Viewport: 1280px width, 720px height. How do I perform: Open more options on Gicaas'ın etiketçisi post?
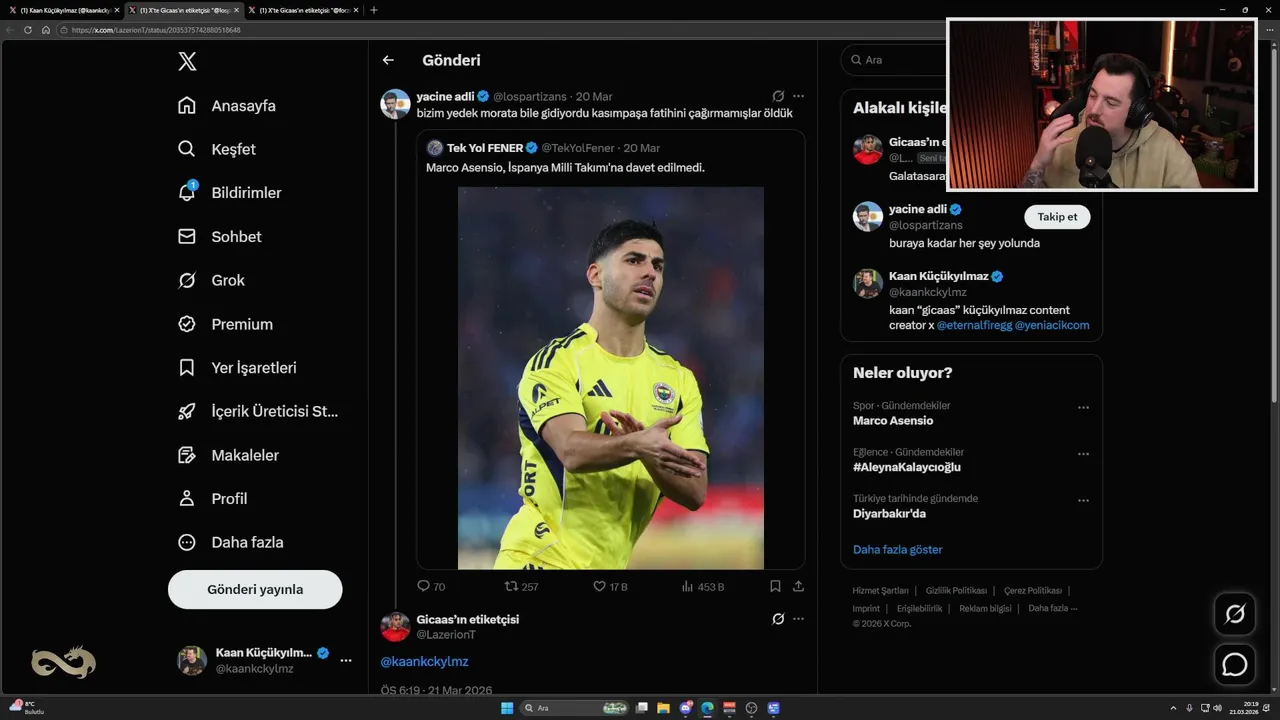pos(798,619)
